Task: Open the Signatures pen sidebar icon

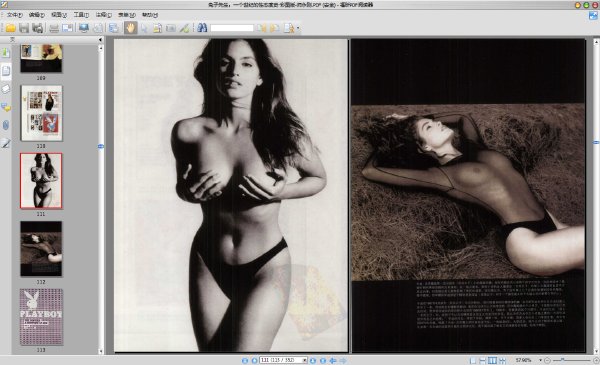Action: point(6,143)
